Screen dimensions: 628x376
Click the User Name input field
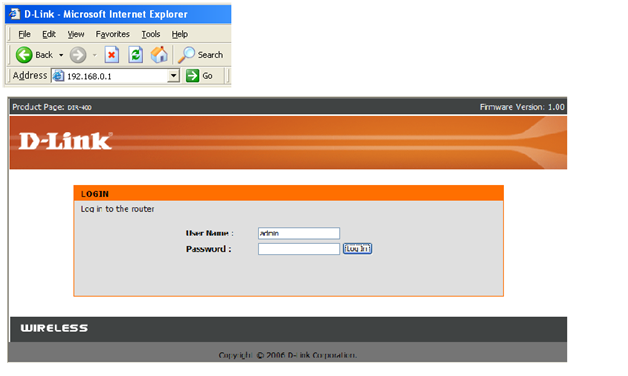[x=299, y=233]
